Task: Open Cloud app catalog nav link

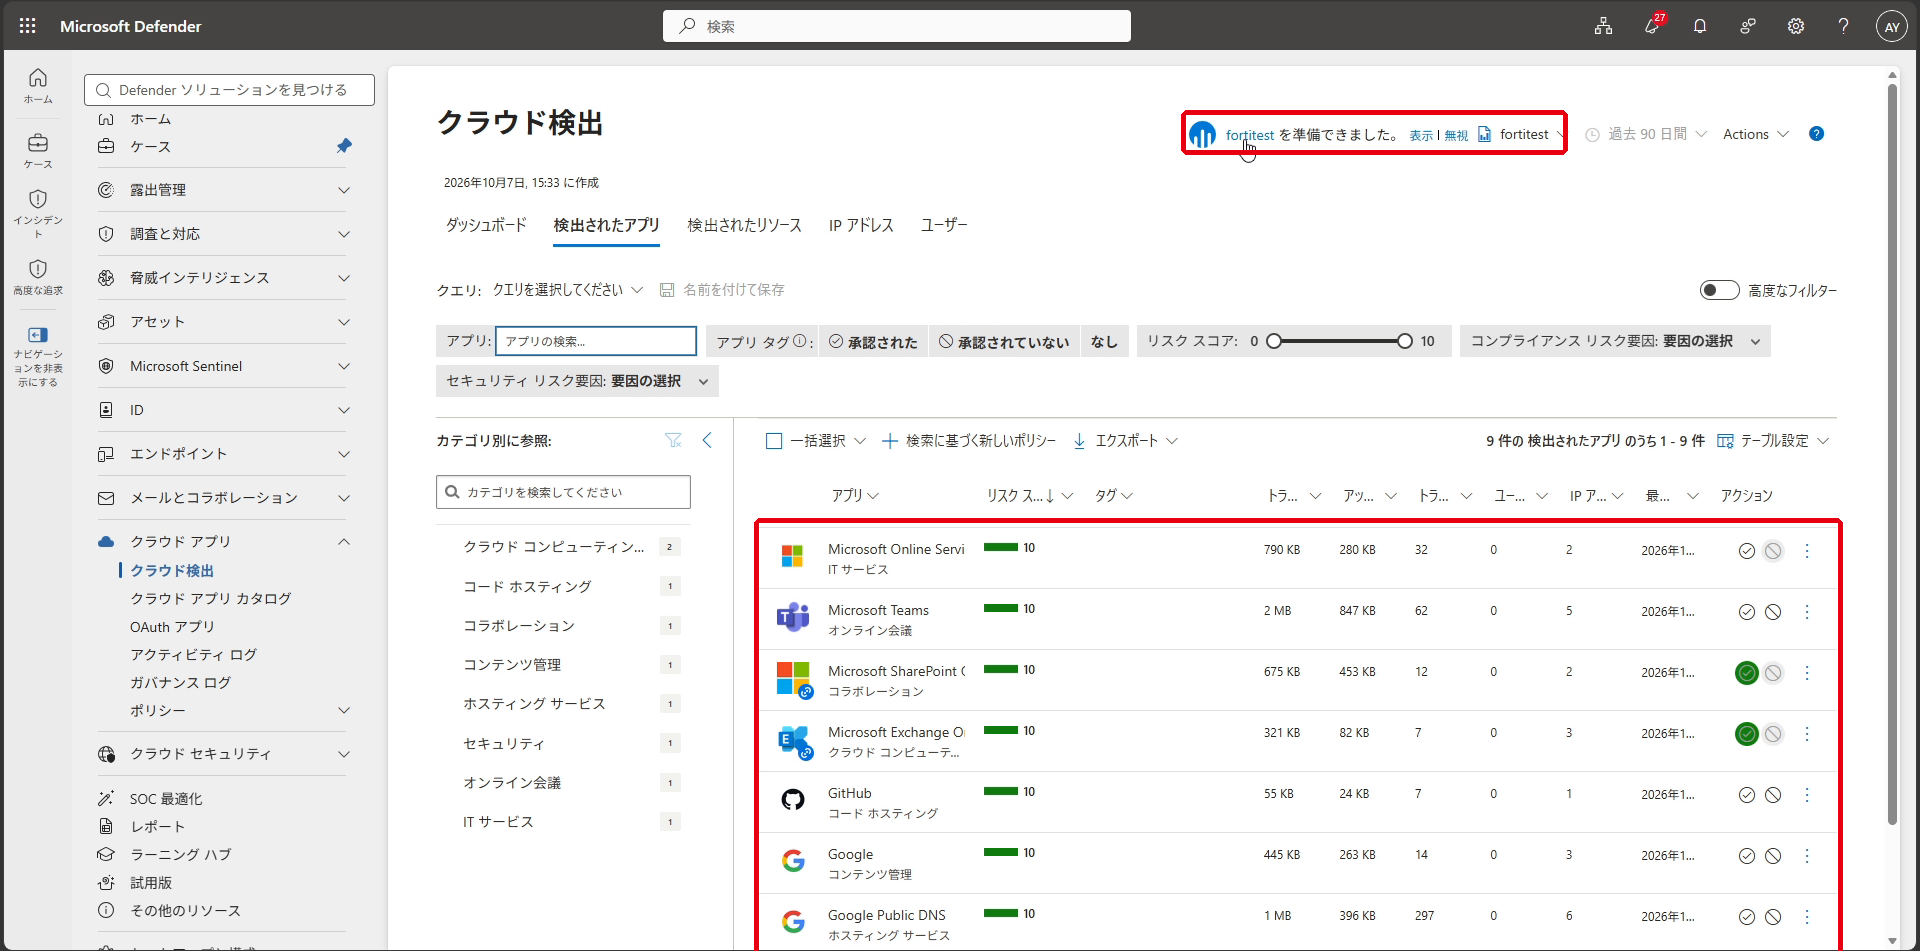Action: pyautogui.click(x=210, y=598)
